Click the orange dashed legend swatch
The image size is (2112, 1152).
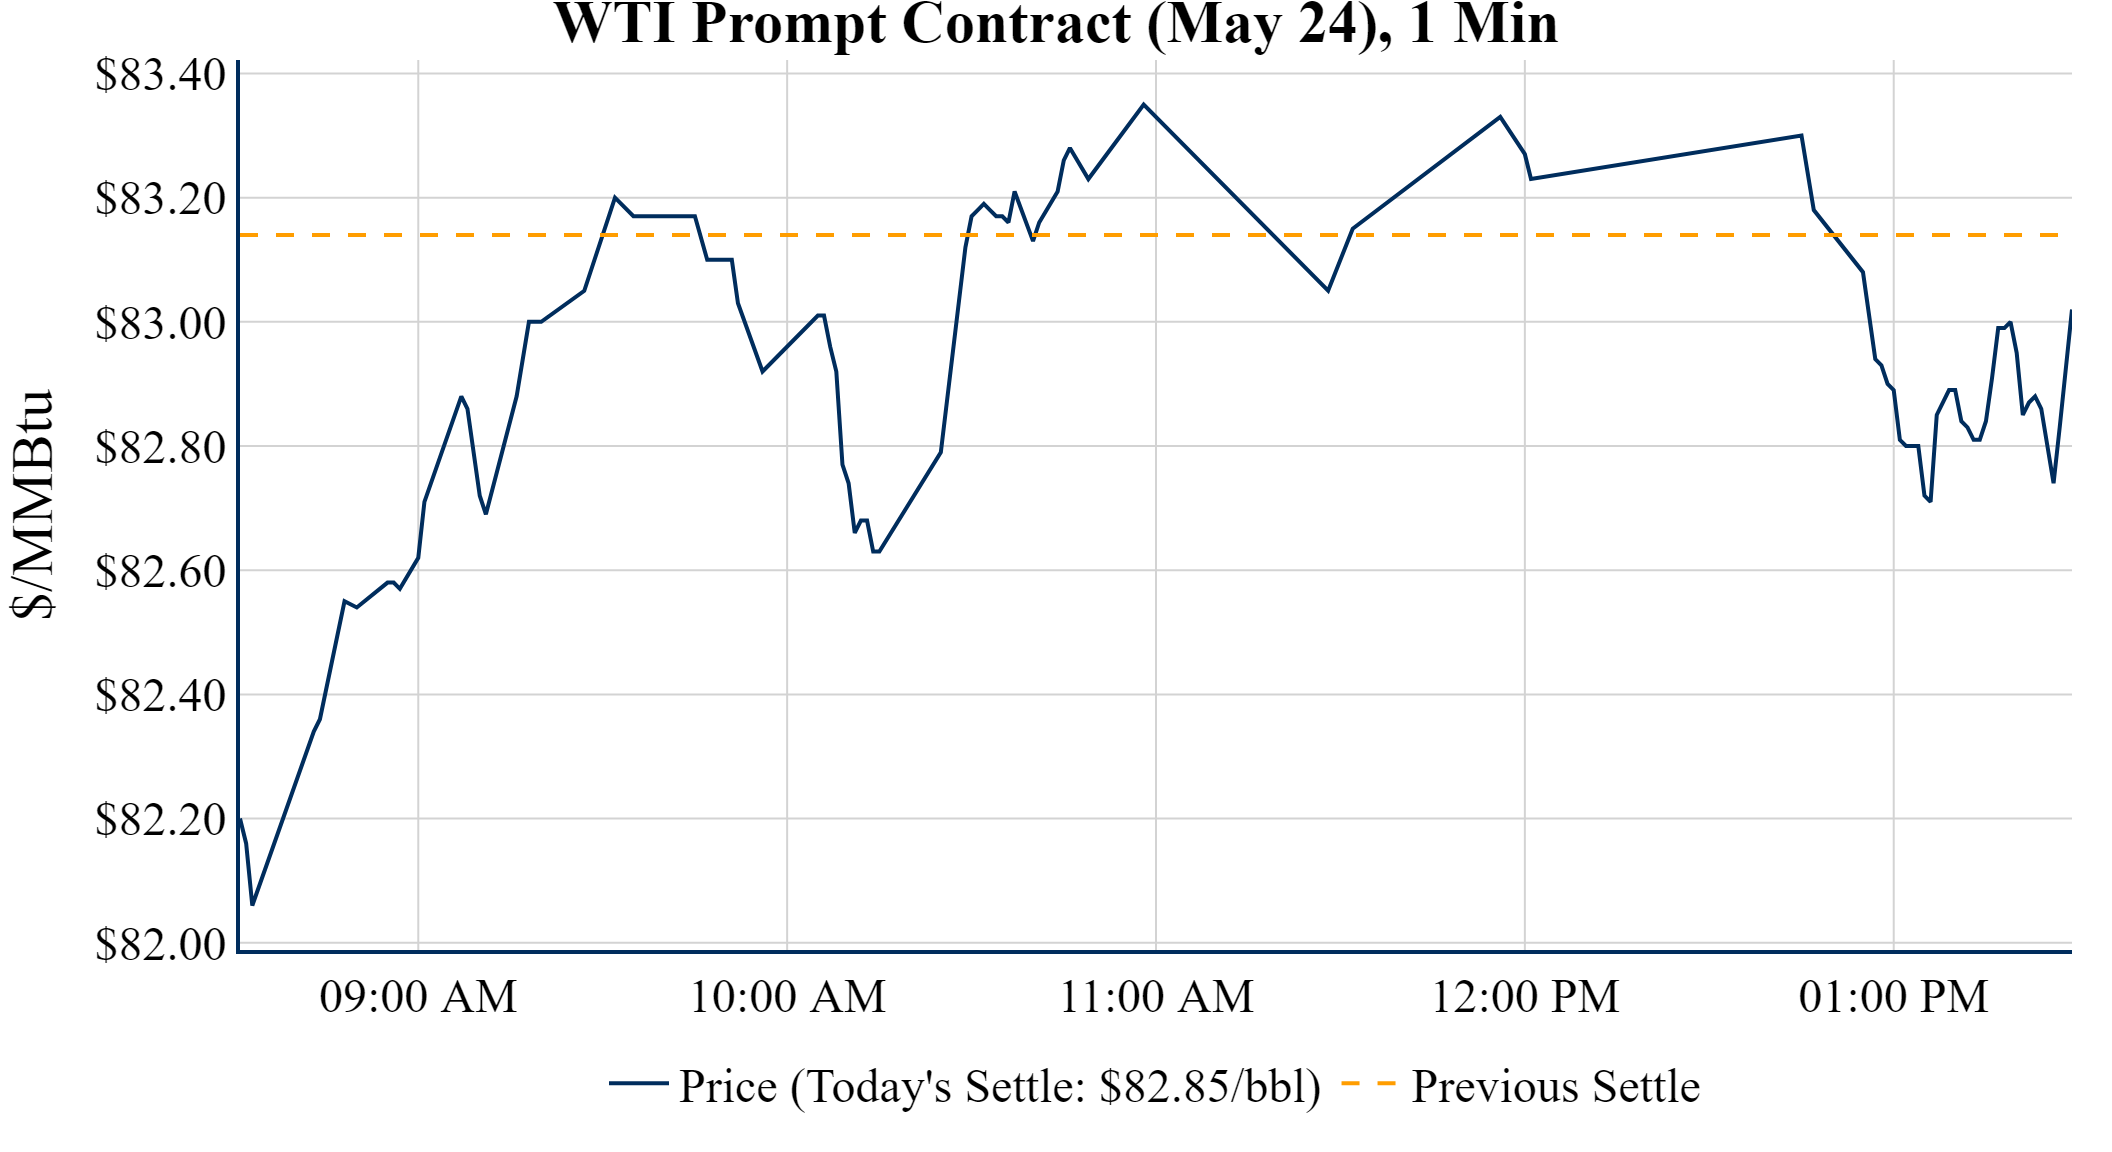pos(1368,1083)
